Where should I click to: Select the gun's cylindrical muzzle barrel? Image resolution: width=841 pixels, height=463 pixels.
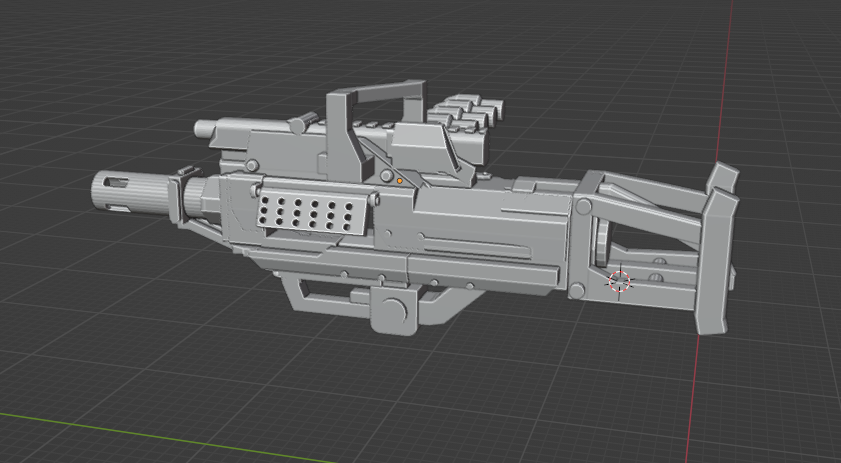[x=130, y=192]
